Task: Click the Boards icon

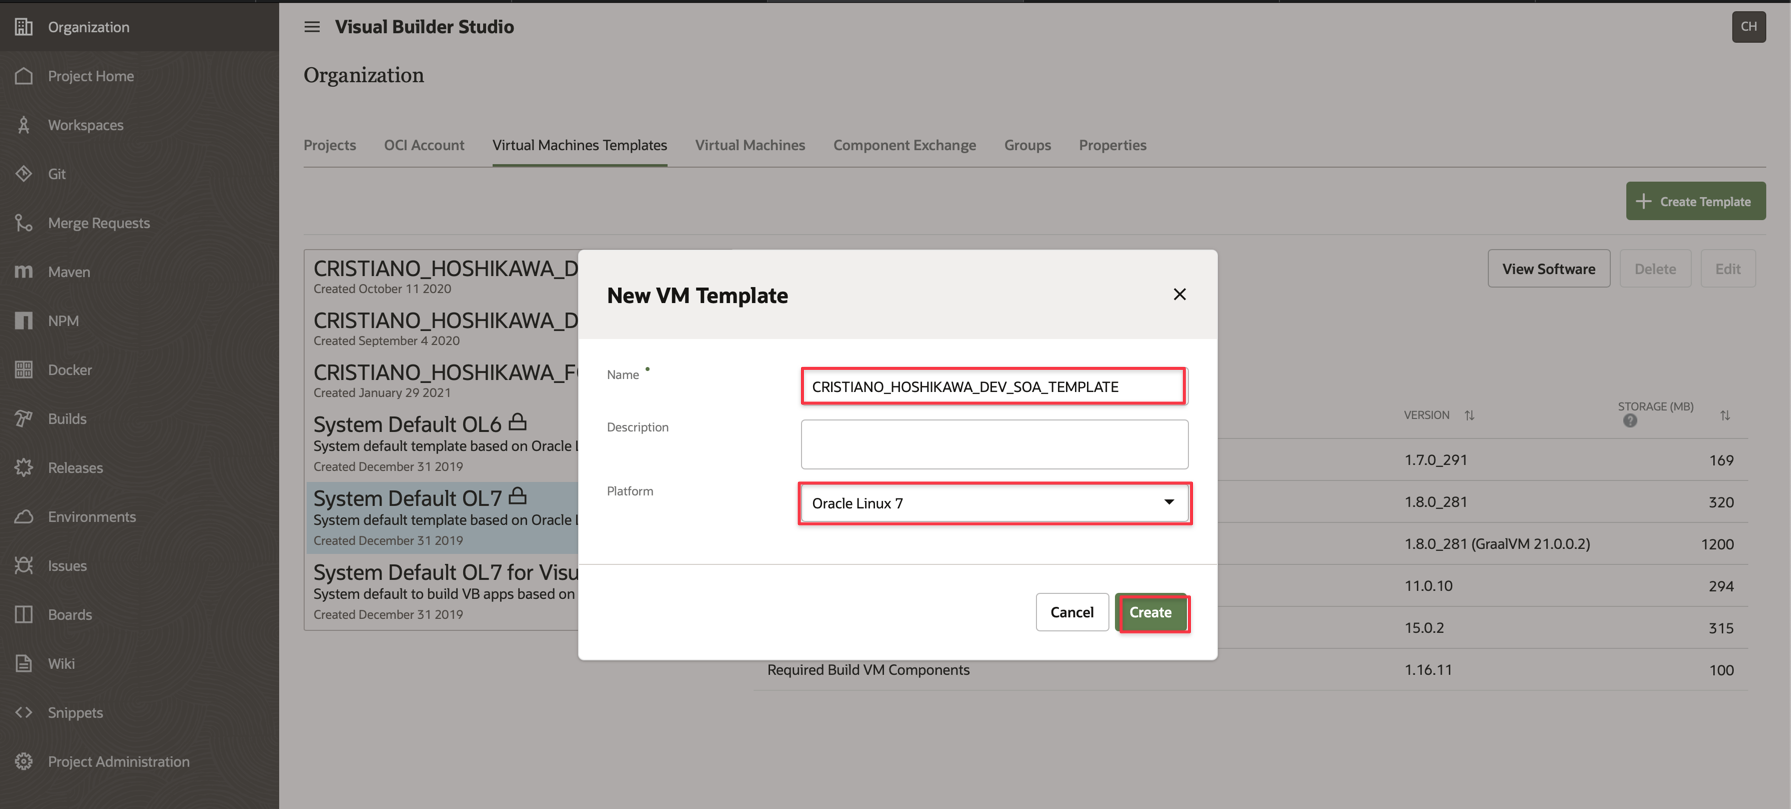Action: 24,615
